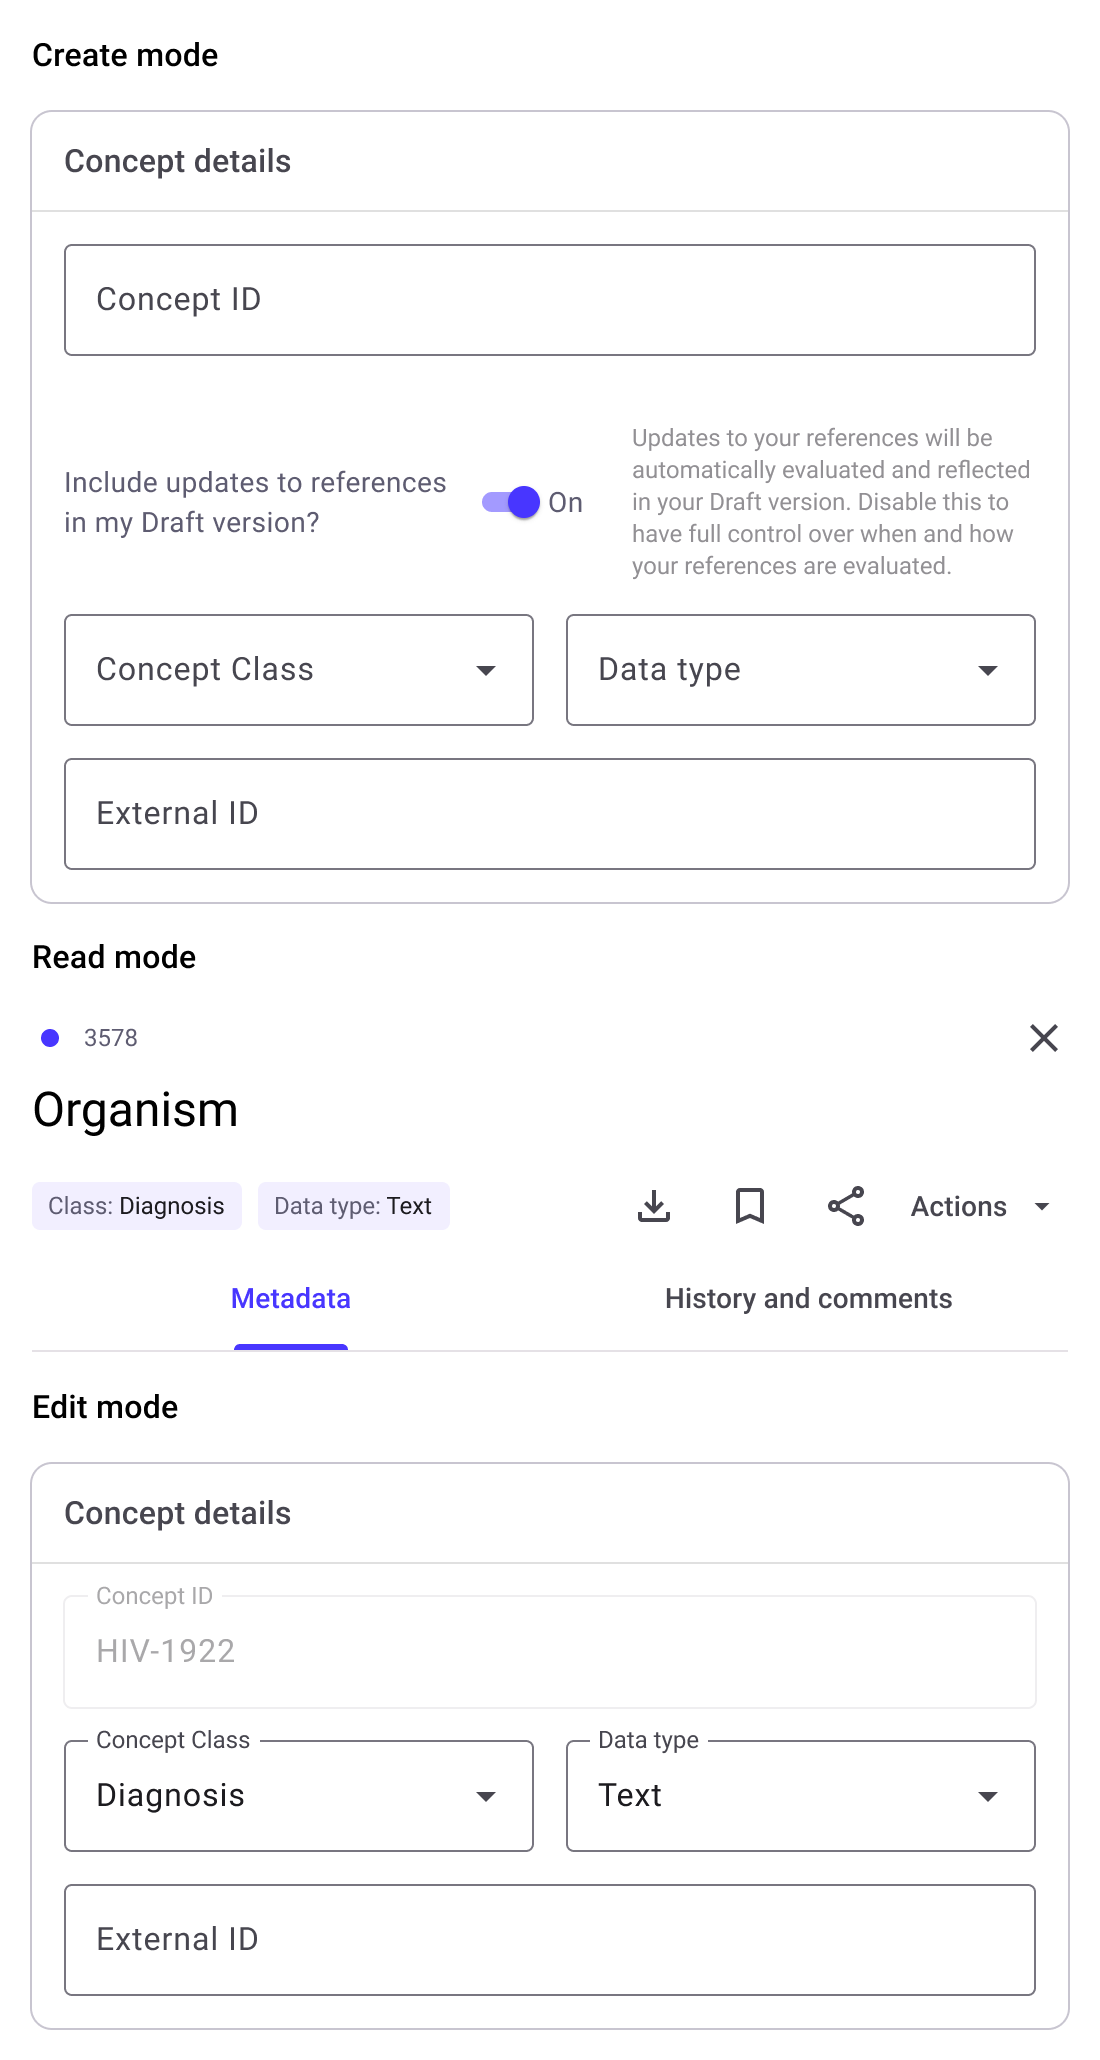1100x2060 pixels.
Task: Switch to History and comments tab
Action: [808, 1298]
